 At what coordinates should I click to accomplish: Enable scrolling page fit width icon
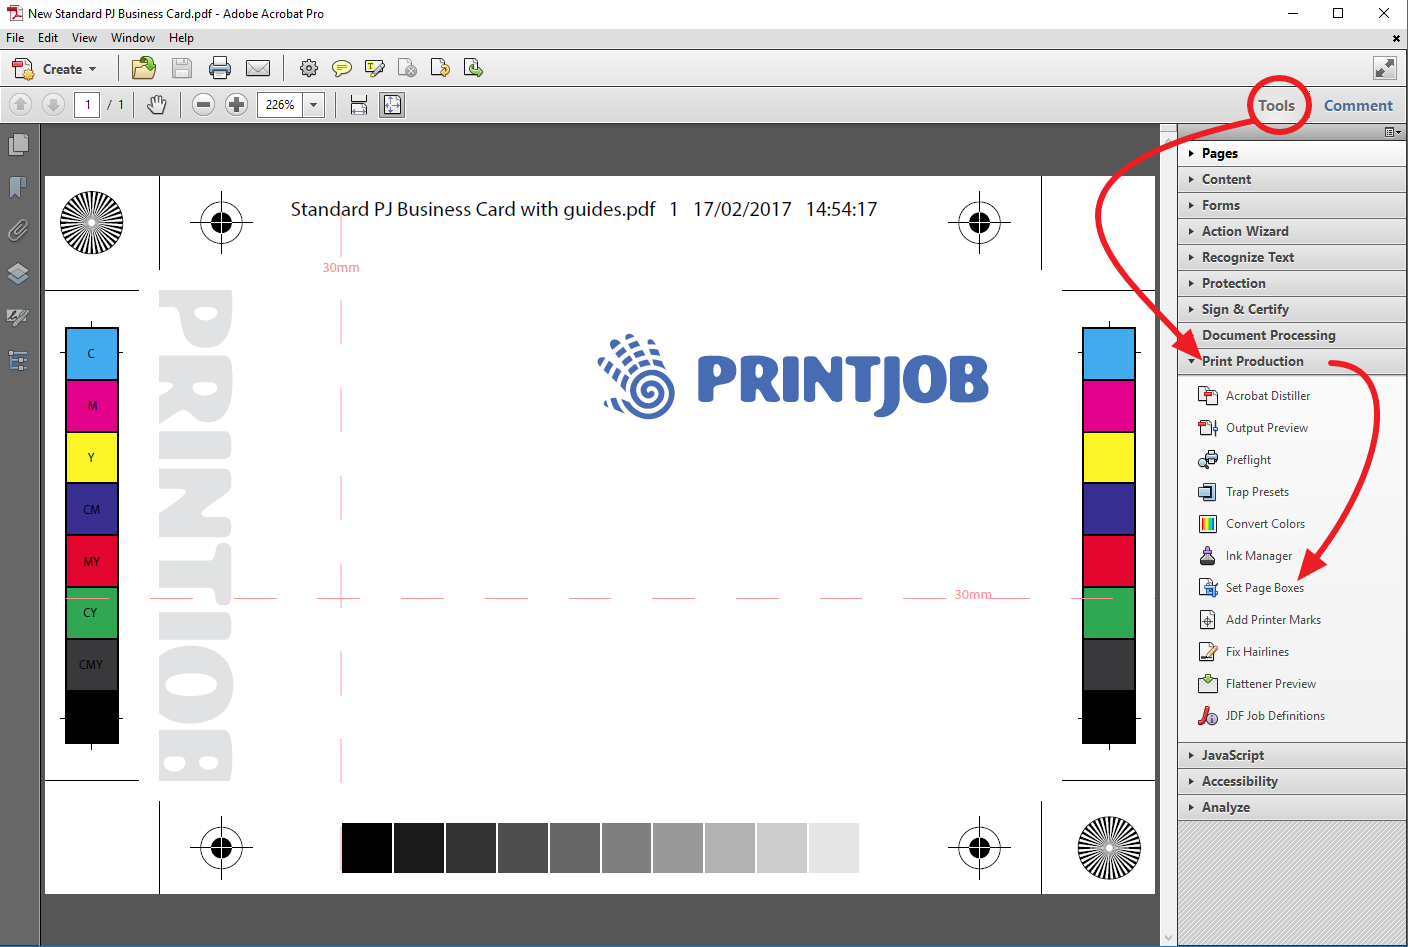tap(359, 104)
